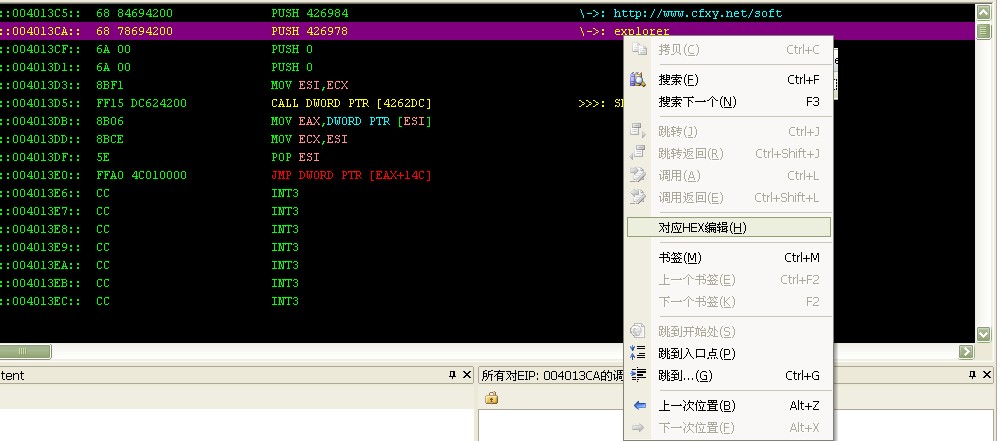Screen dimensions: 997x441
Task: Open 对应HEX编辑(H) from the context menu
Action: click(x=729, y=227)
